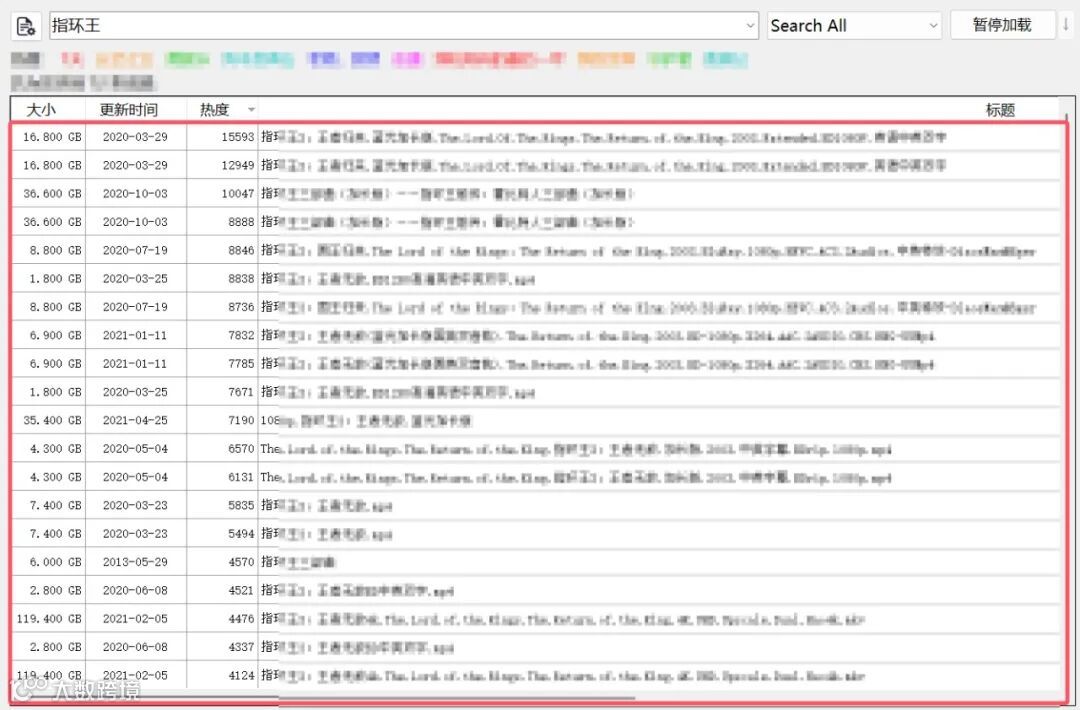
Task: Select the row with 热度 8888
Action: point(536,222)
